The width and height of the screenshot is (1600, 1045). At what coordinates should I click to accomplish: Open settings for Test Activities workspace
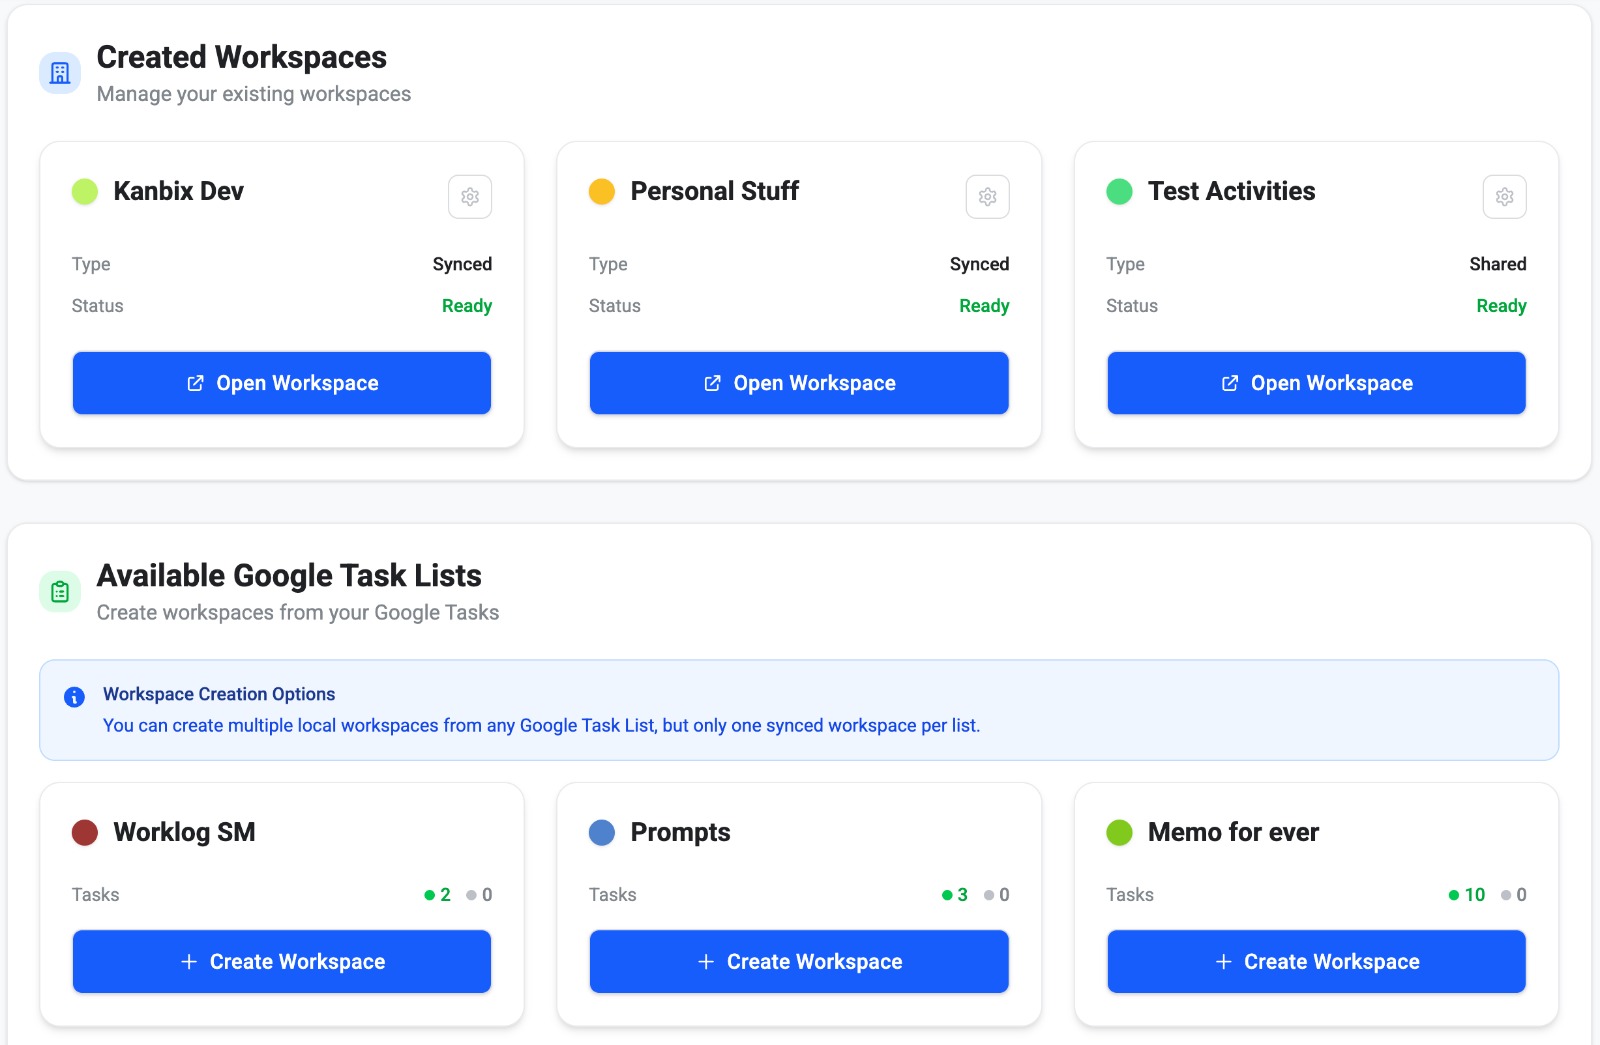pos(1504,196)
